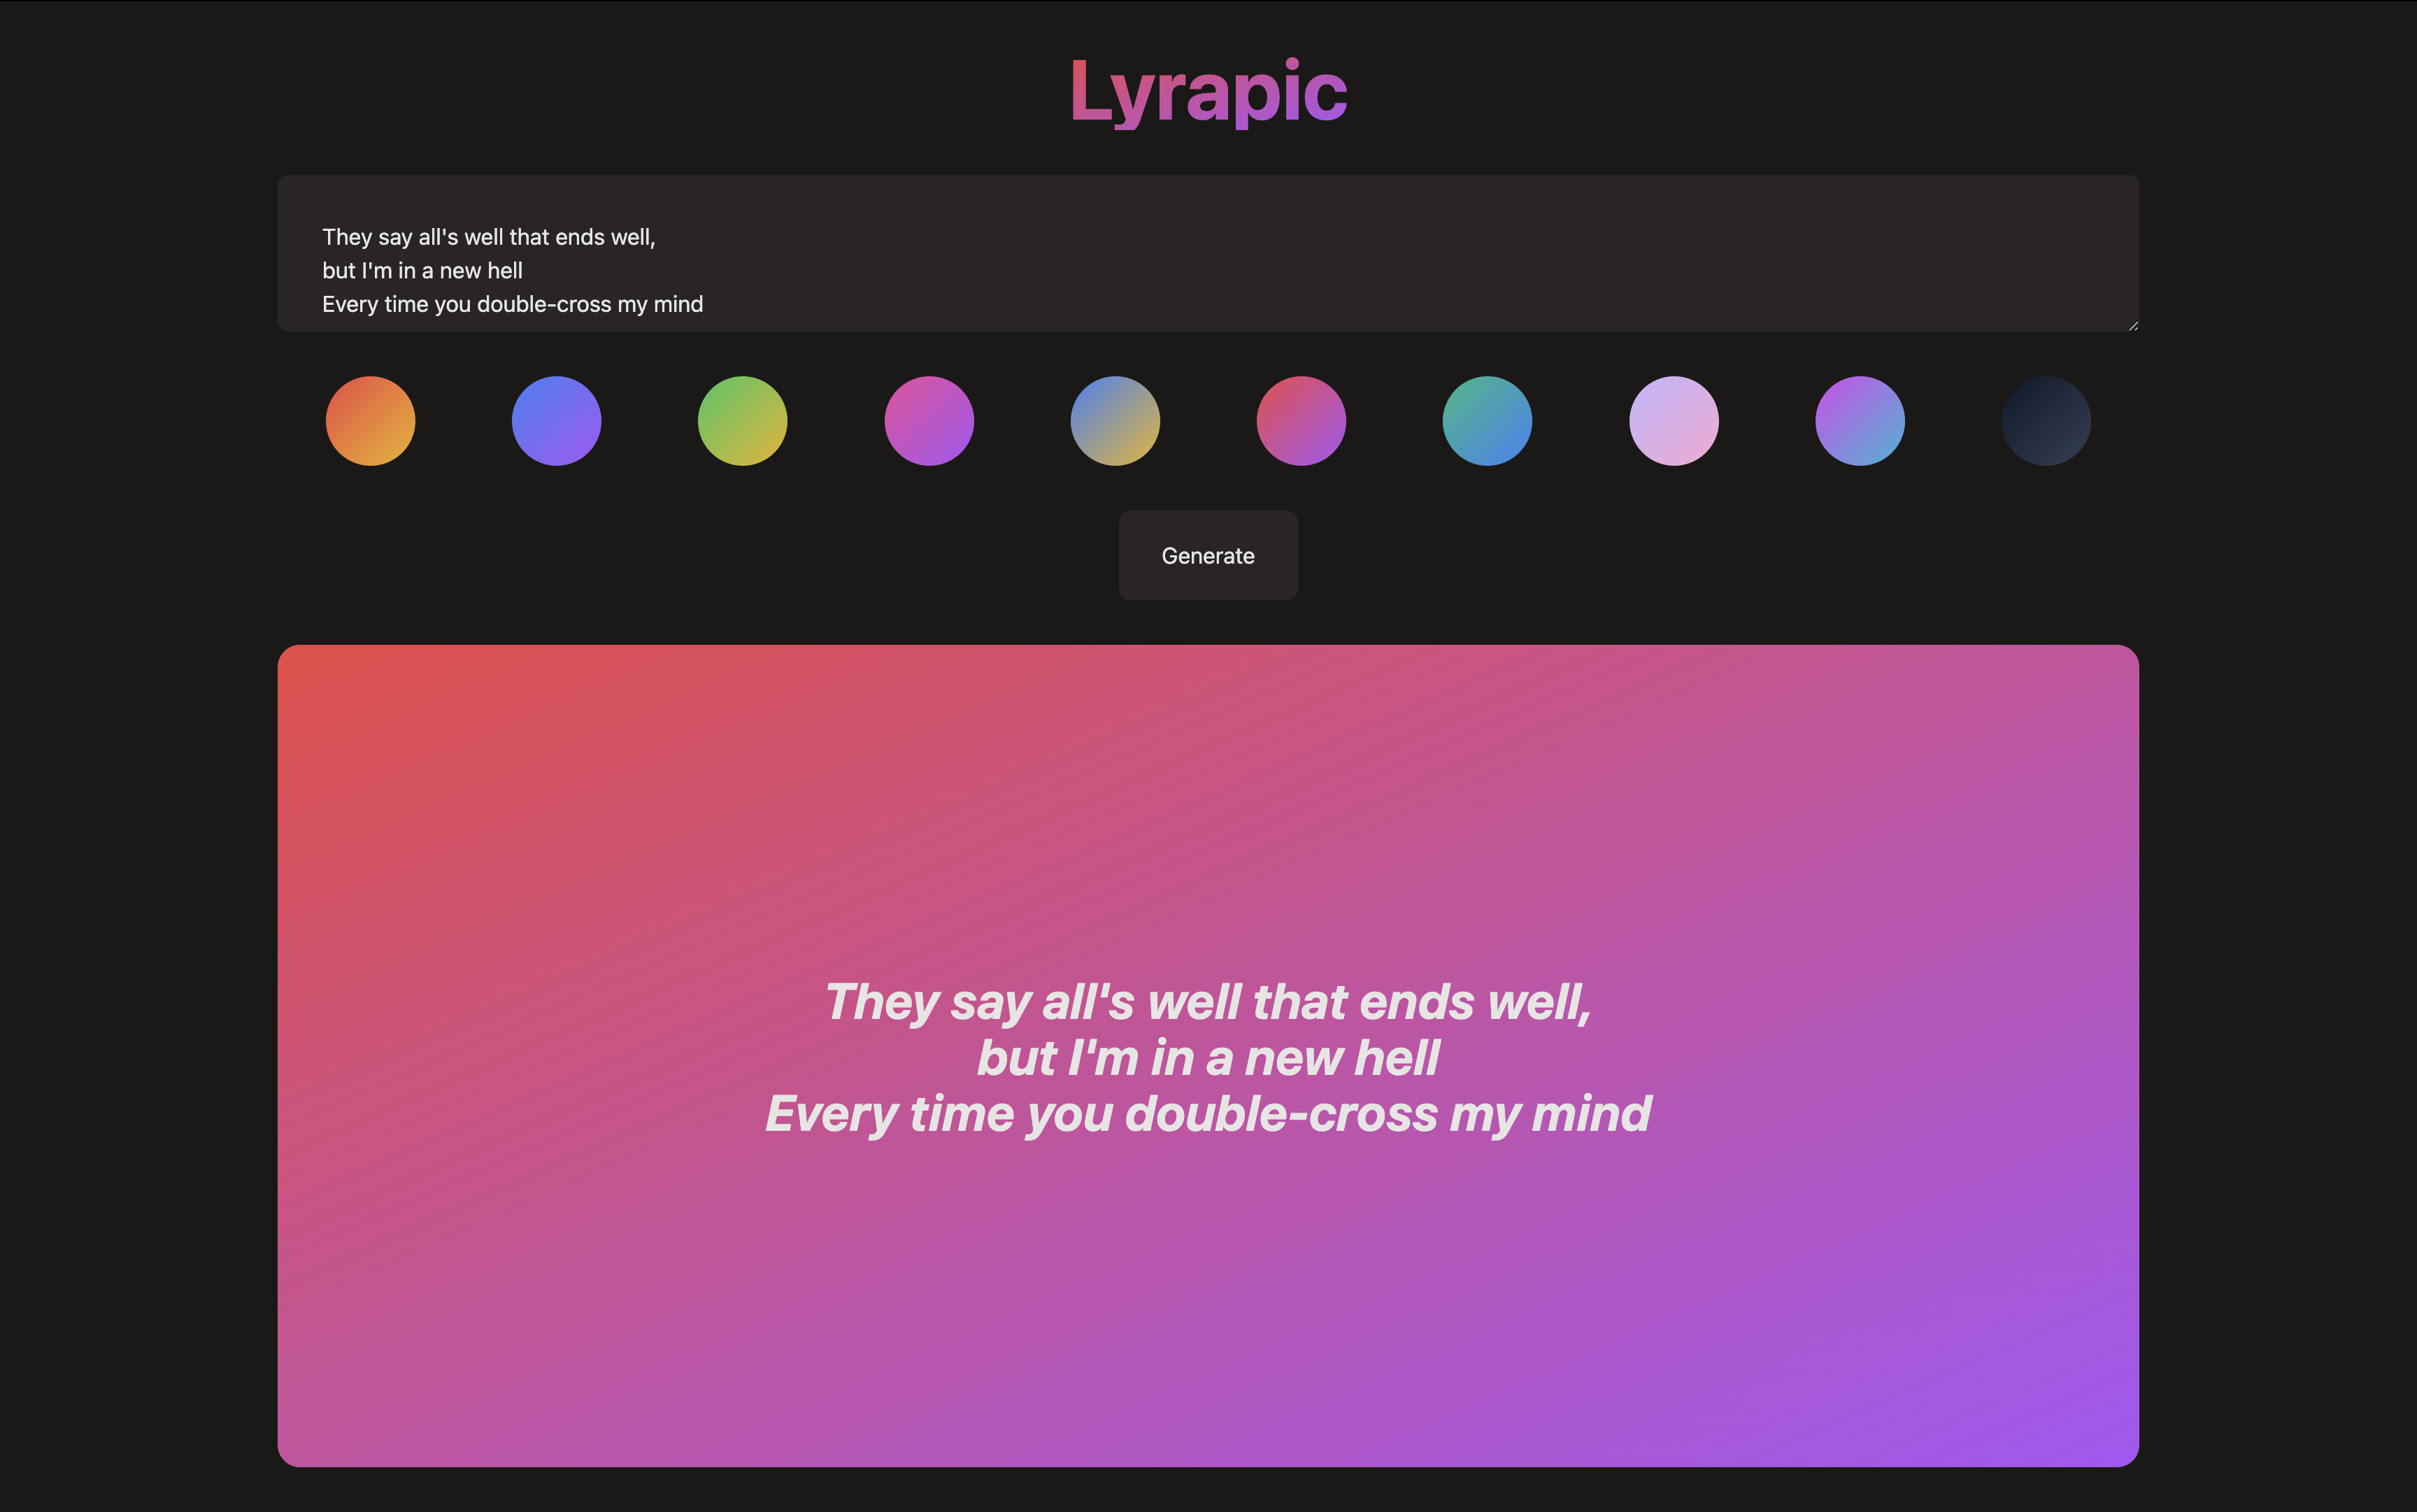Select the blue-tan gradient swatch

point(1114,421)
